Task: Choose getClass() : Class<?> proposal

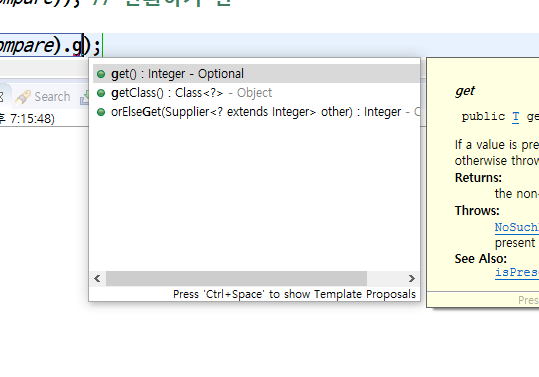Action: click(x=256, y=93)
